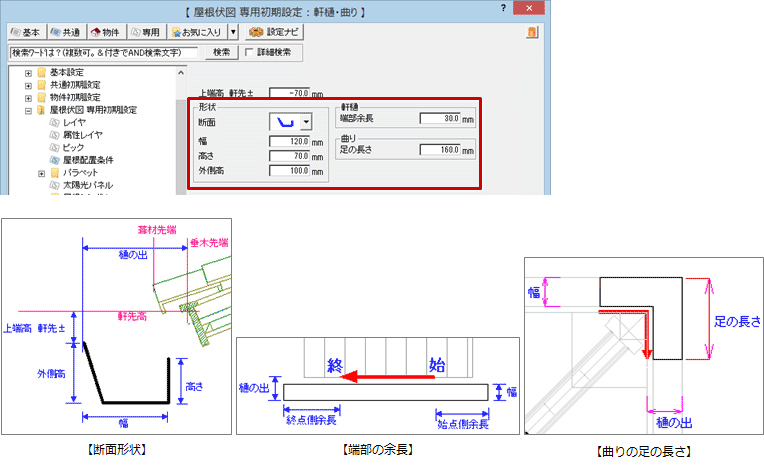Expand the パラペット tree node
This screenshot has width=764, height=467.
coord(41,173)
